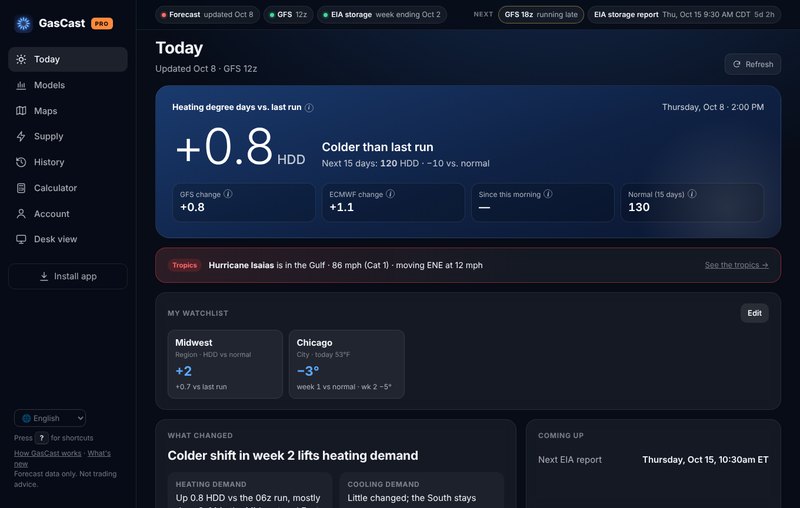Select the Chicago watchlist card
The image size is (800, 508).
(347, 364)
